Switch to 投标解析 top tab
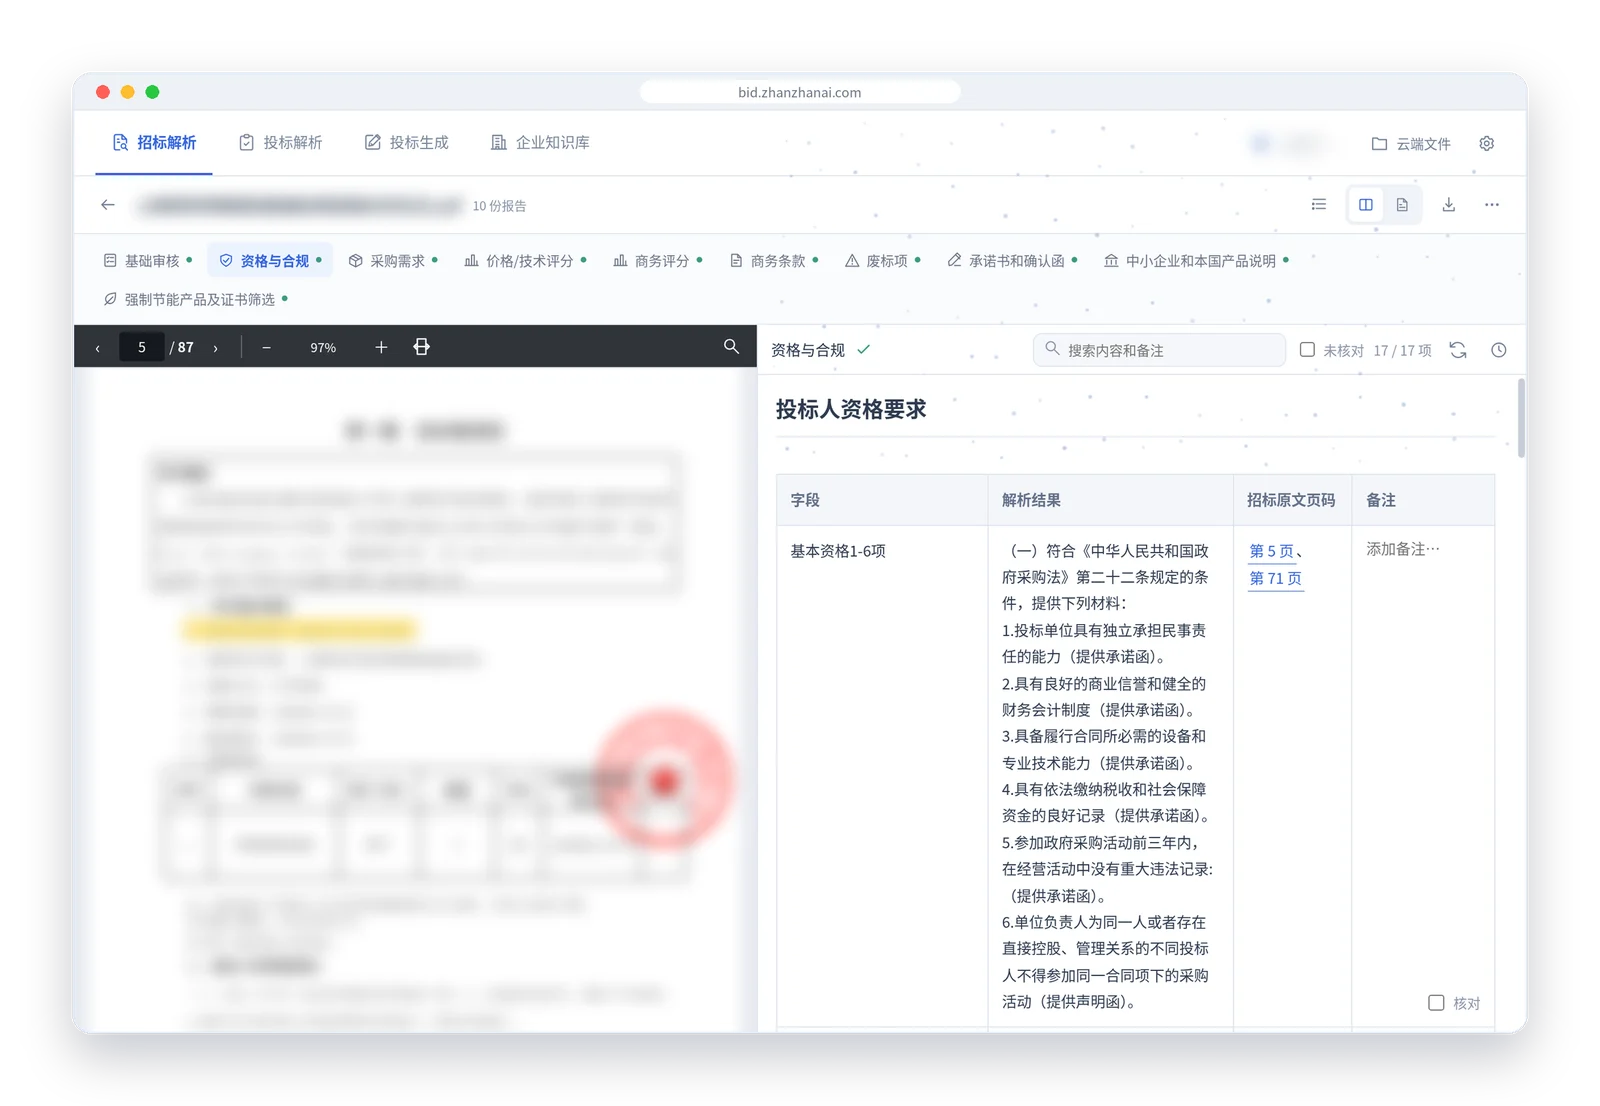Viewport: 1600px width, 1106px height. pos(280,142)
